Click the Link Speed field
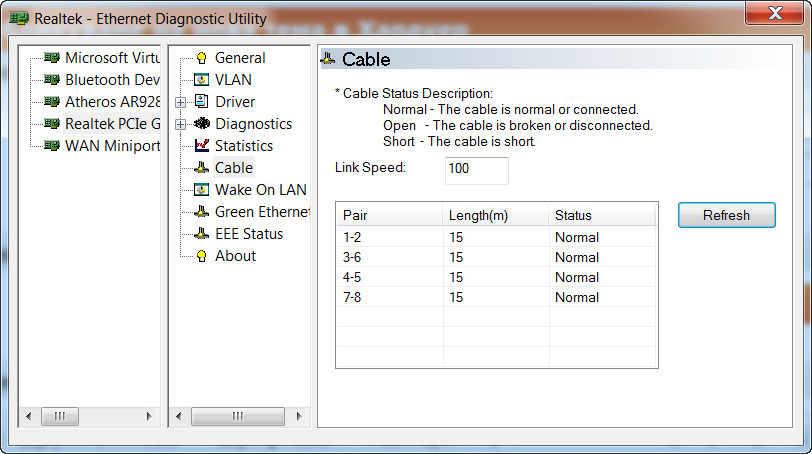This screenshot has width=812, height=454. click(476, 170)
